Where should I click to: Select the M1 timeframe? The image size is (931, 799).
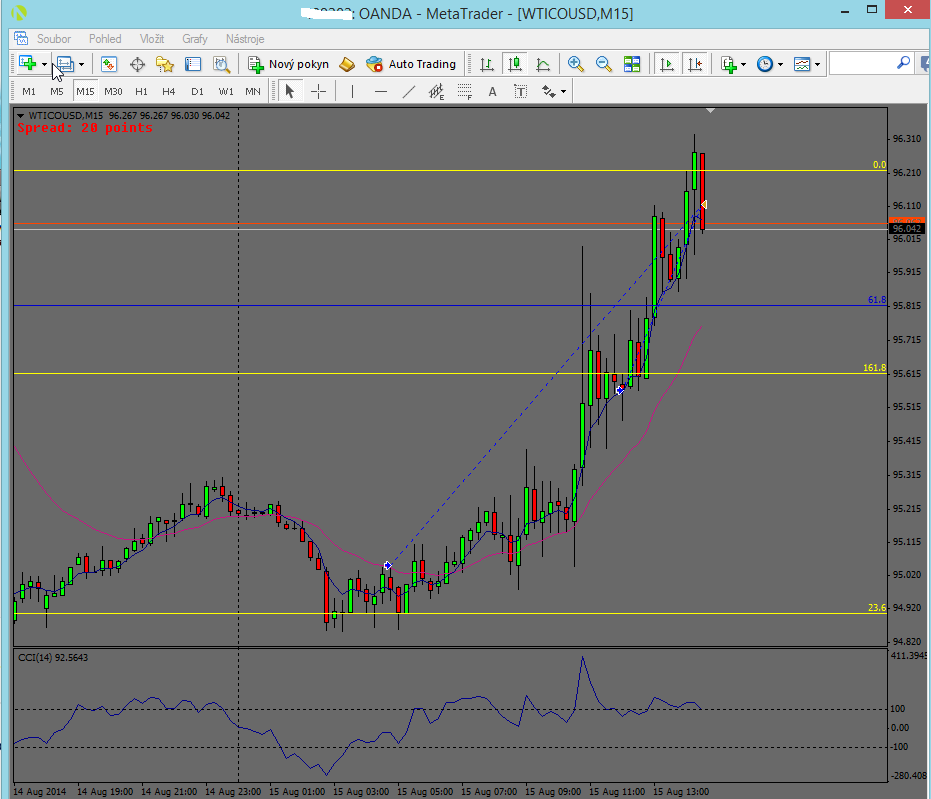coord(28,91)
